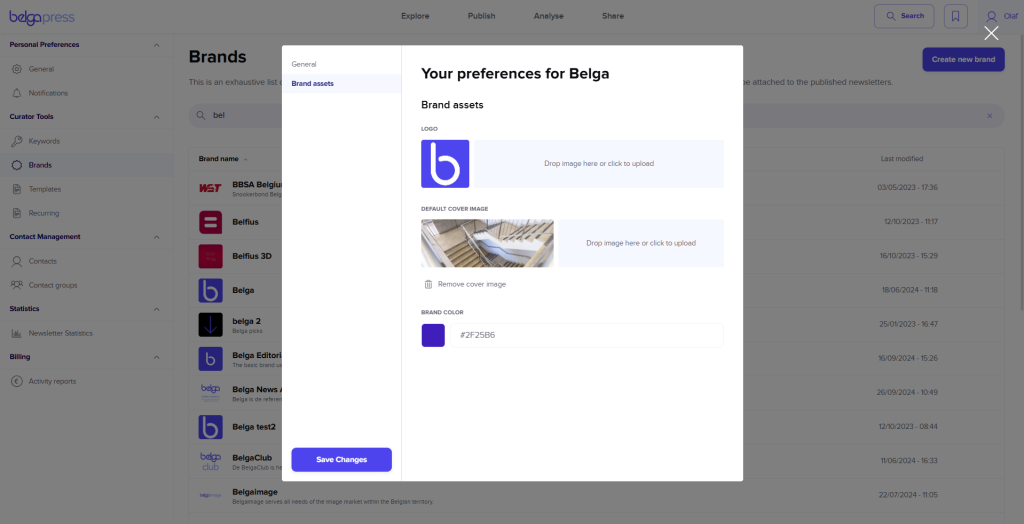This screenshot has width=1024, height=524.
Task: Open the Share menu
Action: (613, 16)
